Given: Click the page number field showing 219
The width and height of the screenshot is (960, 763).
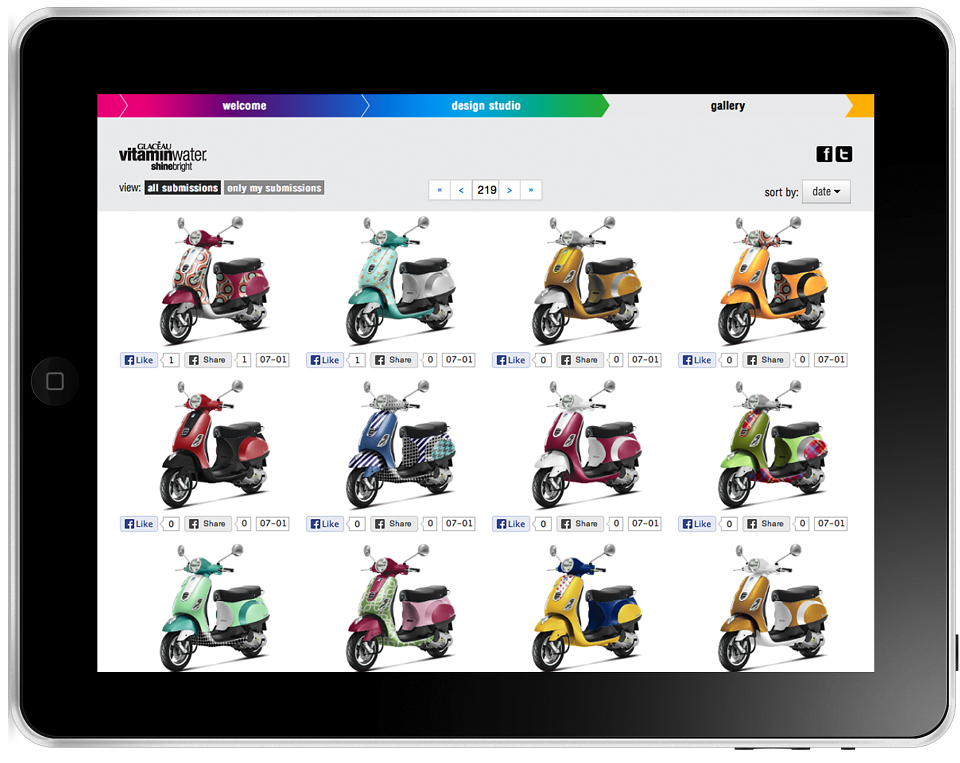Looking at the screenshot, I should [486, 190].
